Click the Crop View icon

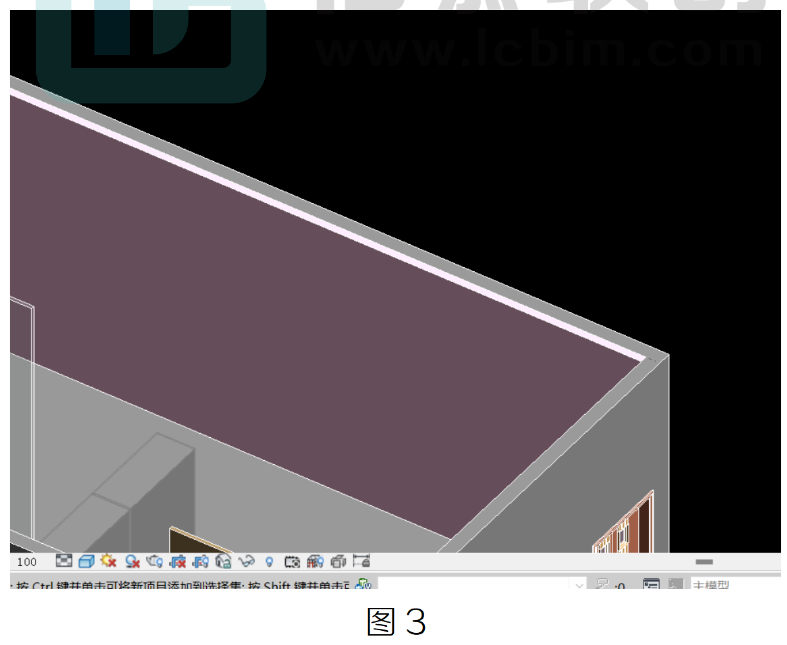pos(178,561)
